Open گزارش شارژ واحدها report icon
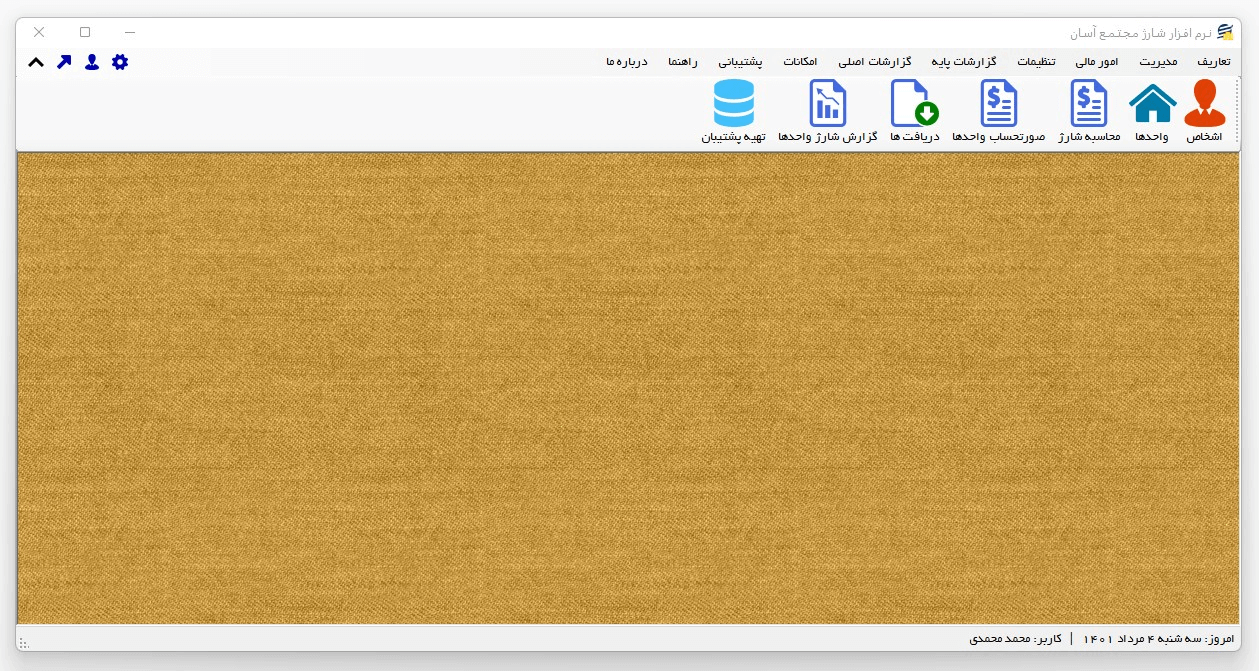The image size is (1259, 671). (827, 111)
